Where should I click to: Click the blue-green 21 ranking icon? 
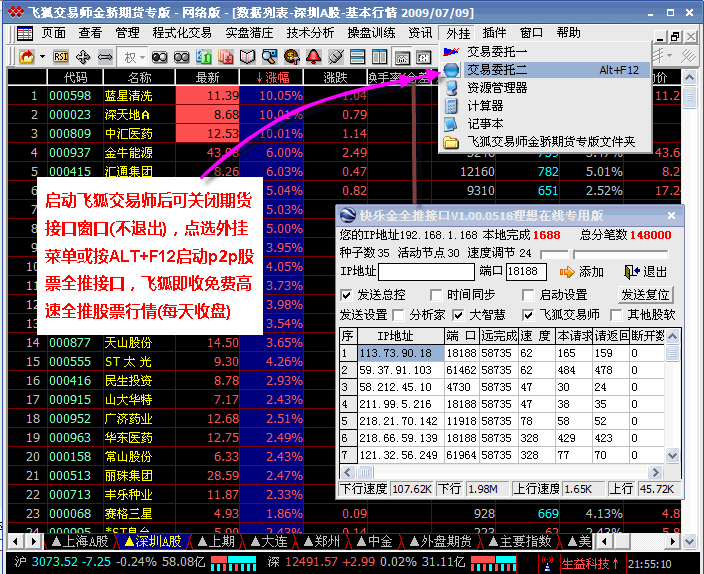(x=203, y=57)
